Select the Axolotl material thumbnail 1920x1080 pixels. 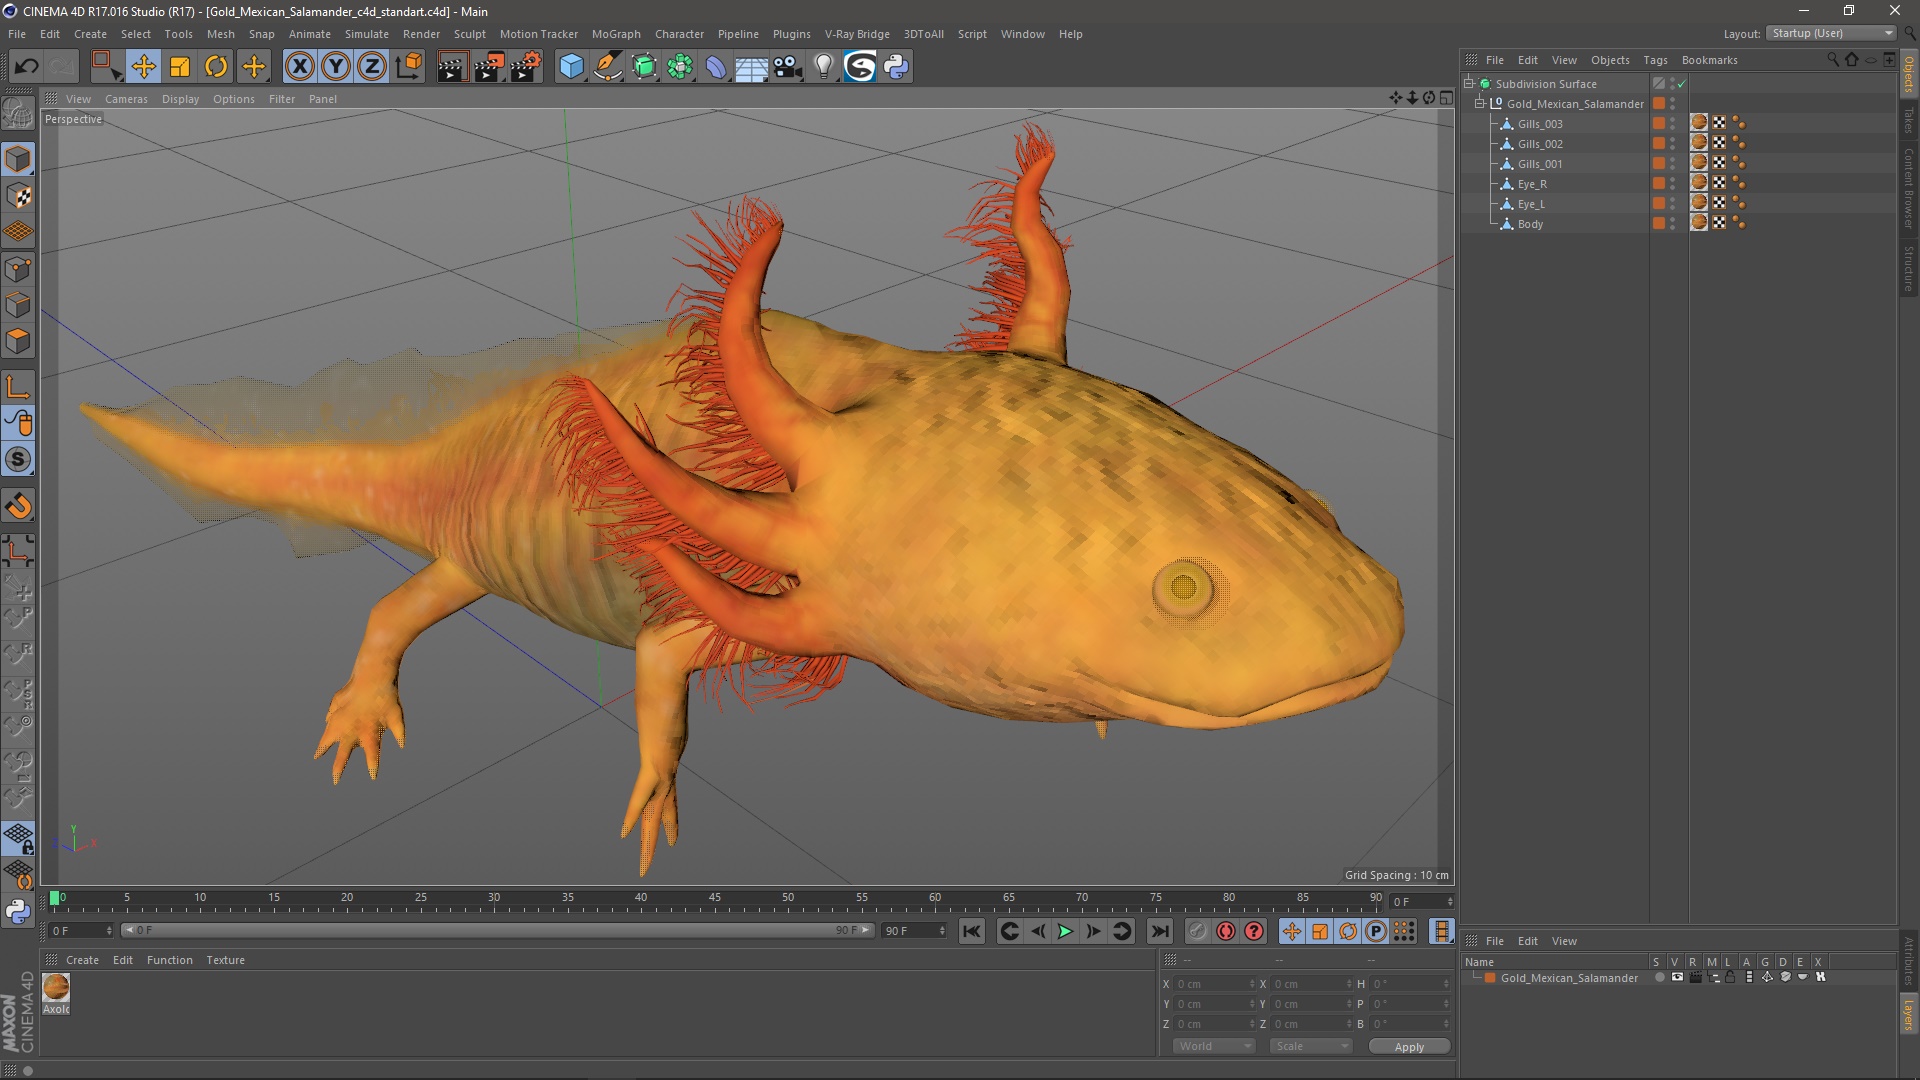(x=56, y=988)
